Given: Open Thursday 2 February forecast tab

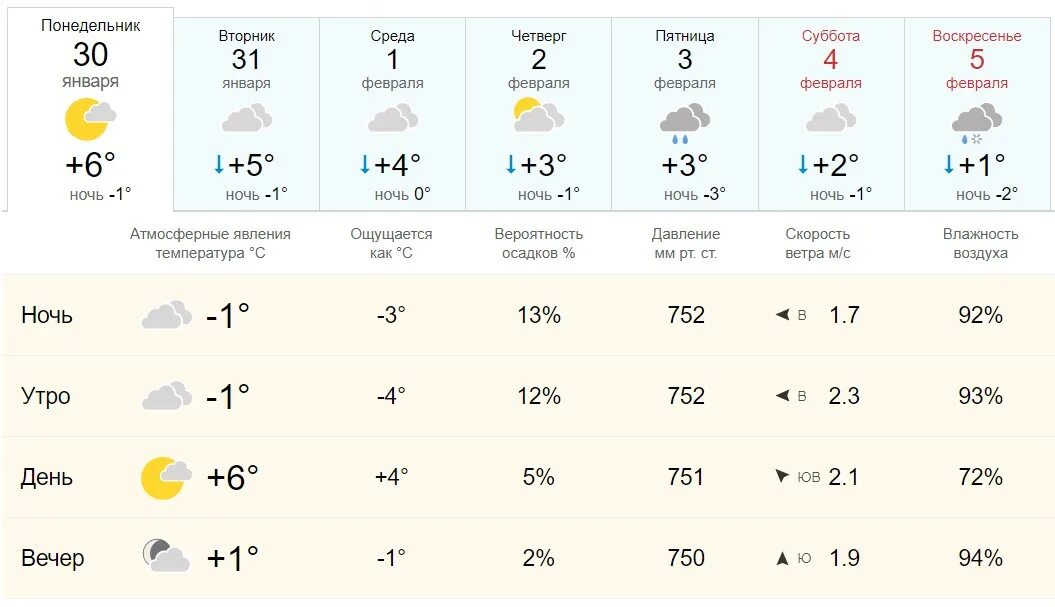Looking at the screenshot, I should 538,114.
